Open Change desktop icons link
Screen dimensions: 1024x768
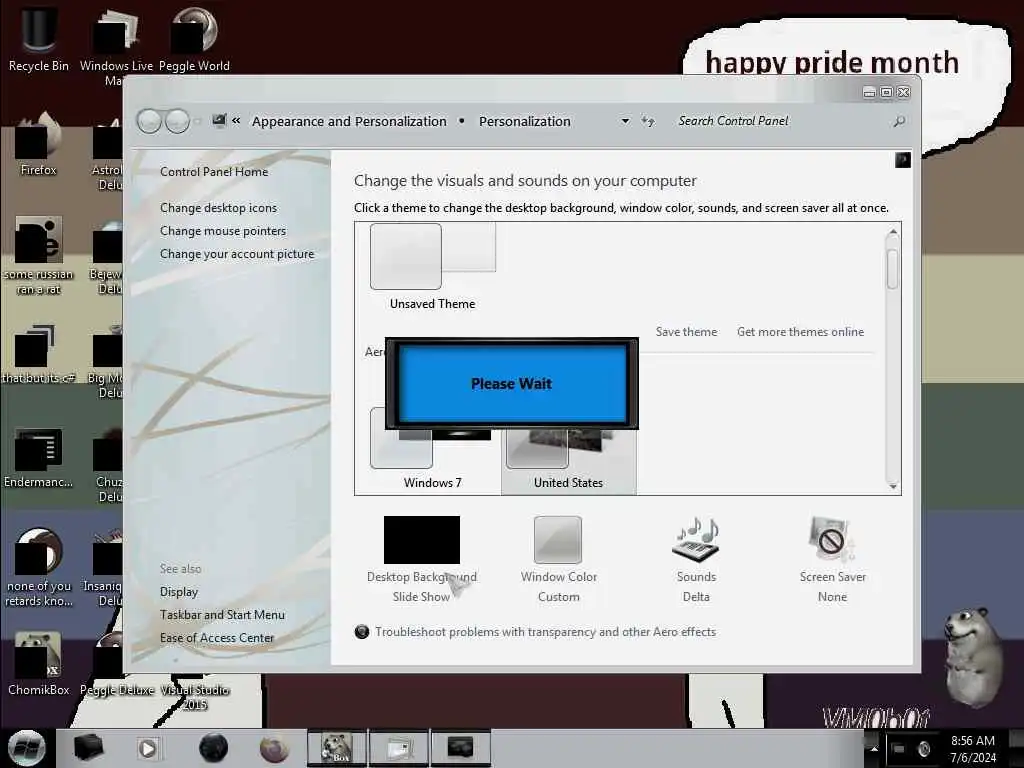pyautogui.click(x=218, y=208)
